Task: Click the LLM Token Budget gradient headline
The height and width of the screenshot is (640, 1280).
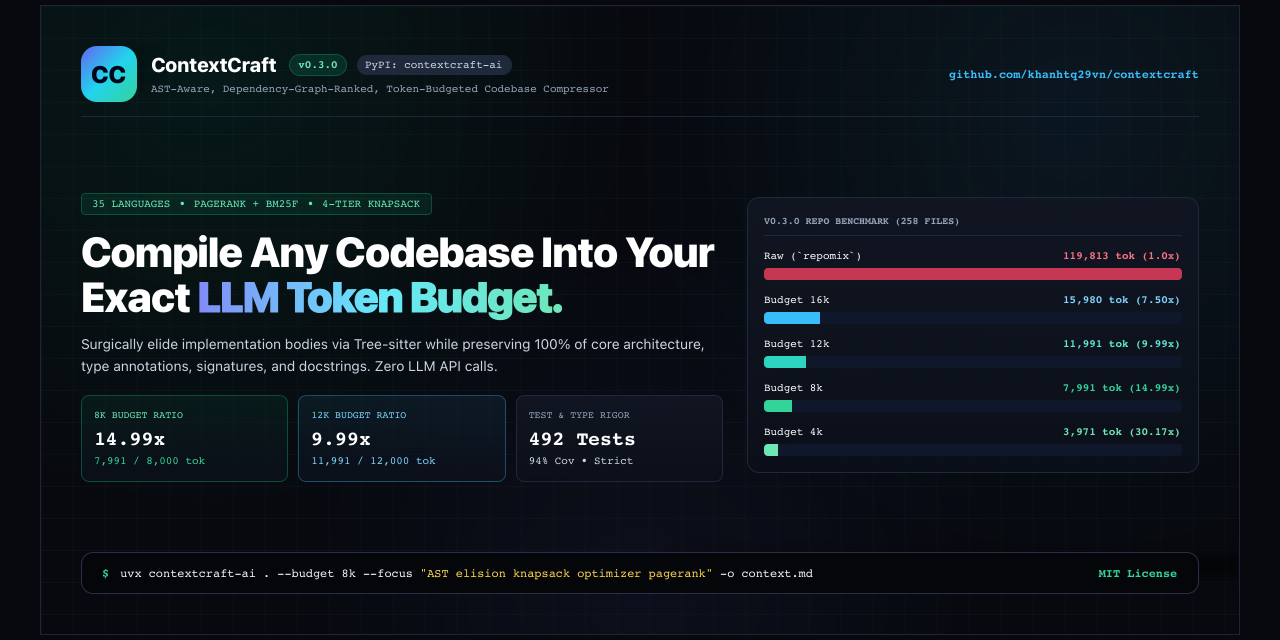Action: [x=380, y=298]
